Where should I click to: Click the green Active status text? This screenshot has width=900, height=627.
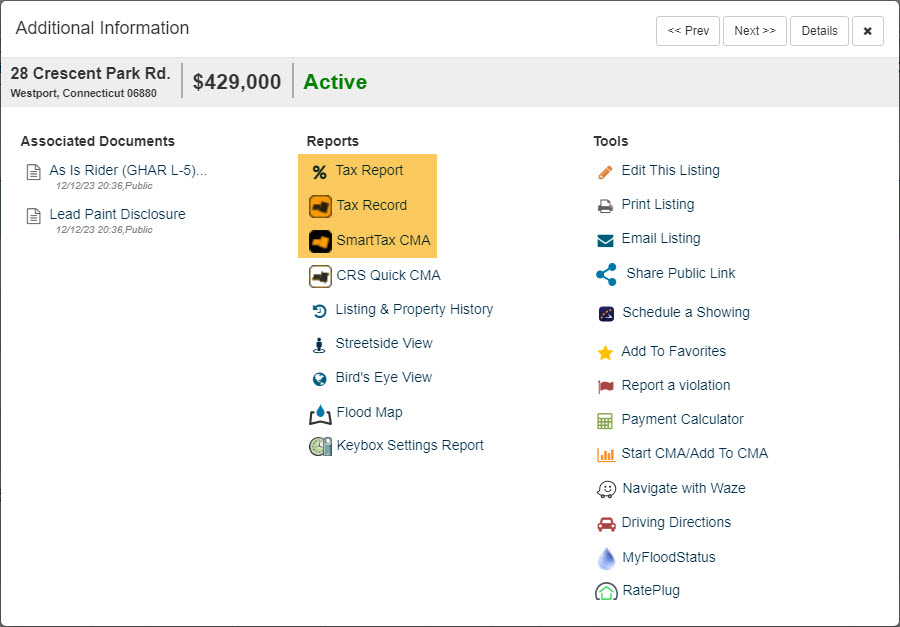tap(335, 82)
